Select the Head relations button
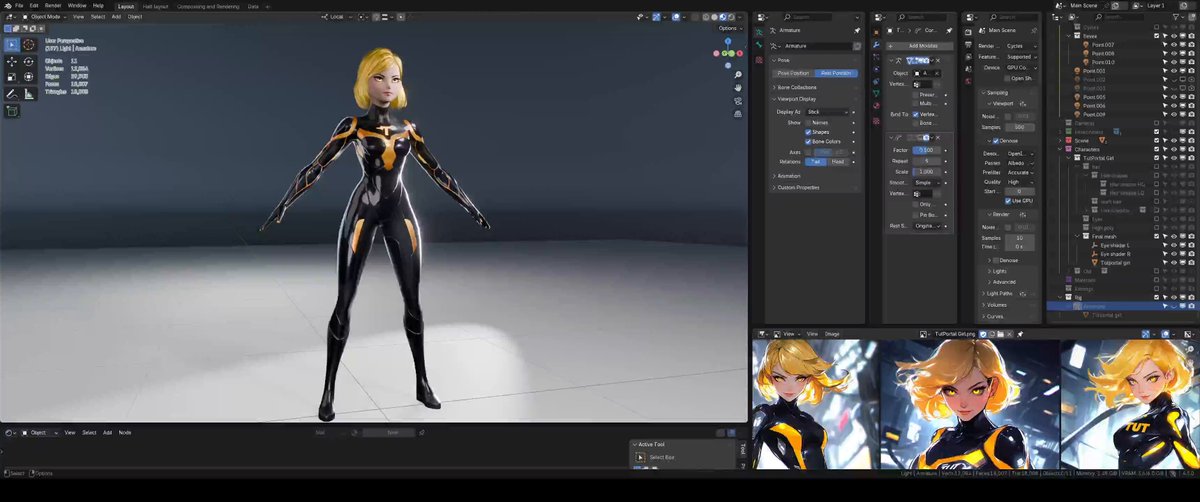The height and width of the screenshot is (502, 1200). [x=839, y=161]
